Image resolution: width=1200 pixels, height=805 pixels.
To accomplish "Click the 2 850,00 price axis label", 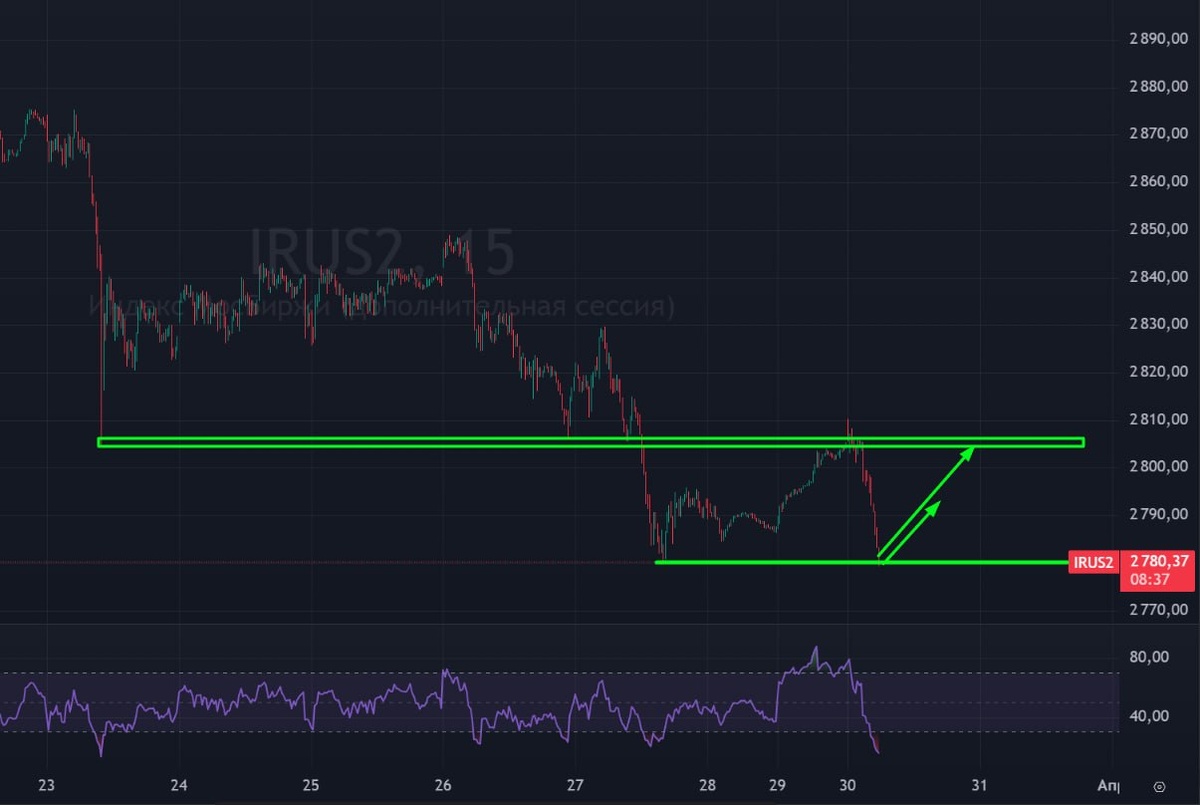I will [1159, 229].
